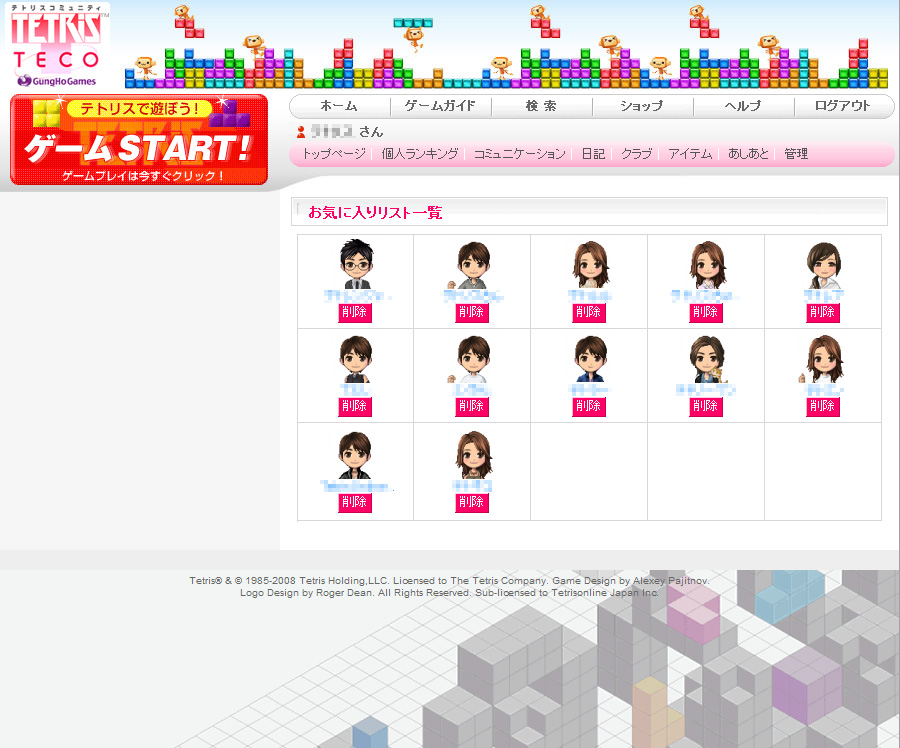
Task: Open fifth avatar in second row
Action: pyautogui.click(x=823, y=359)
